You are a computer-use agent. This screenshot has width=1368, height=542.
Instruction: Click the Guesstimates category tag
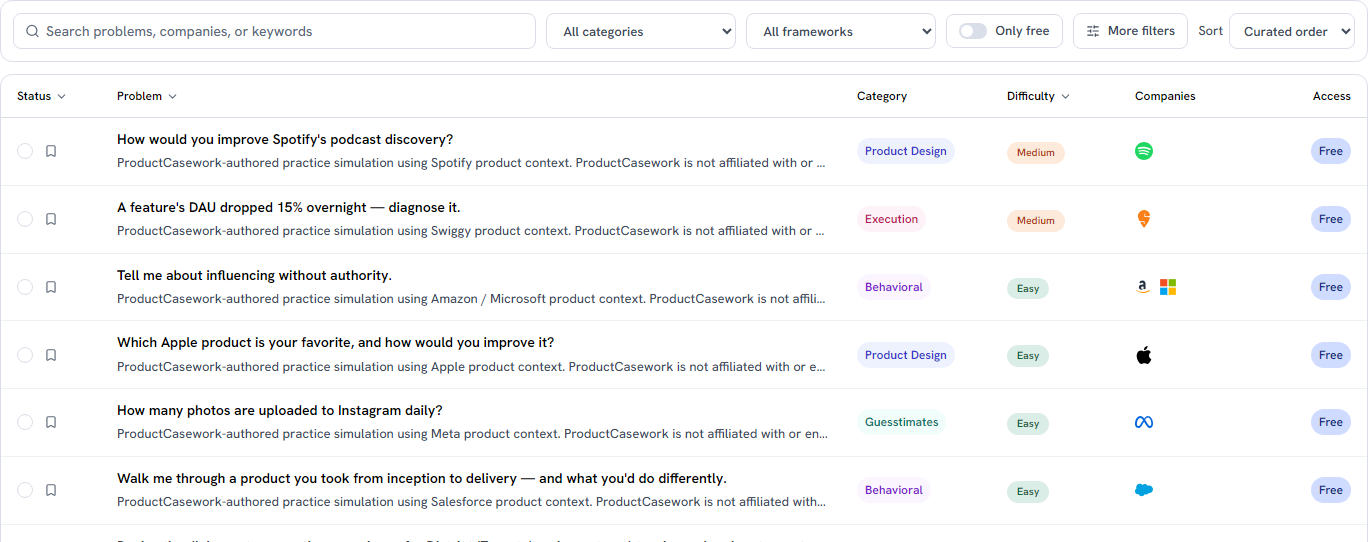point(902,422)
